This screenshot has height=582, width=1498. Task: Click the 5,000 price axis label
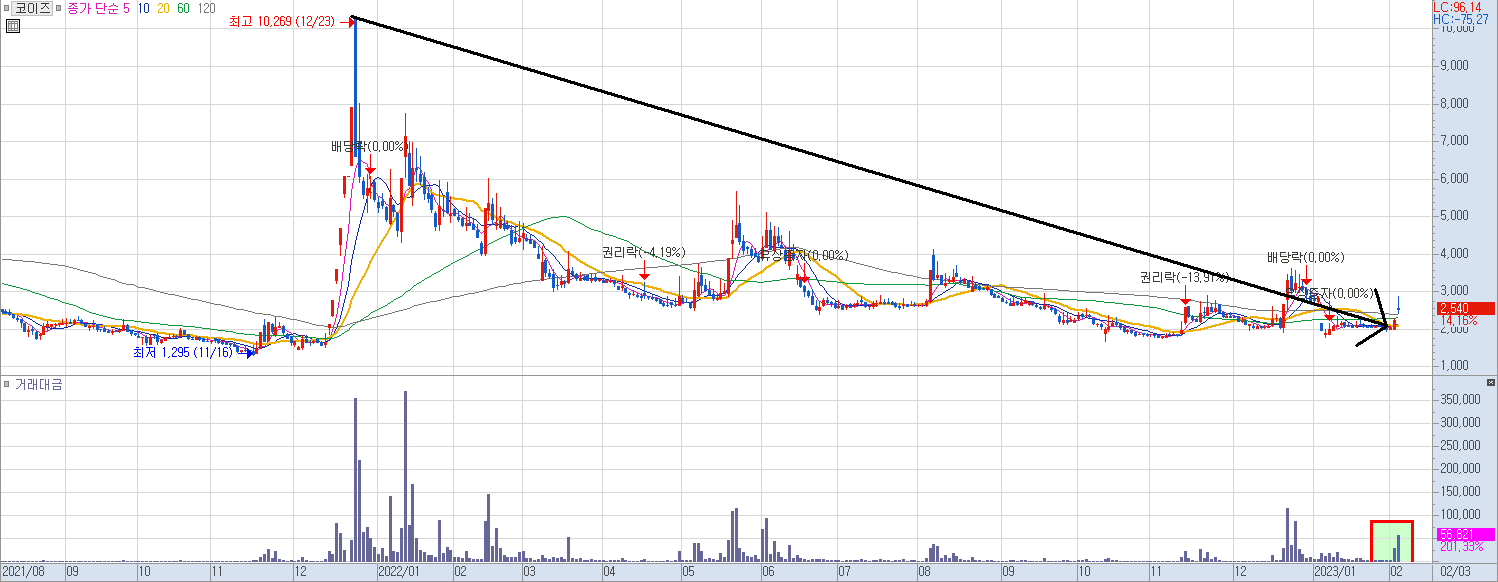point(1456,216)
